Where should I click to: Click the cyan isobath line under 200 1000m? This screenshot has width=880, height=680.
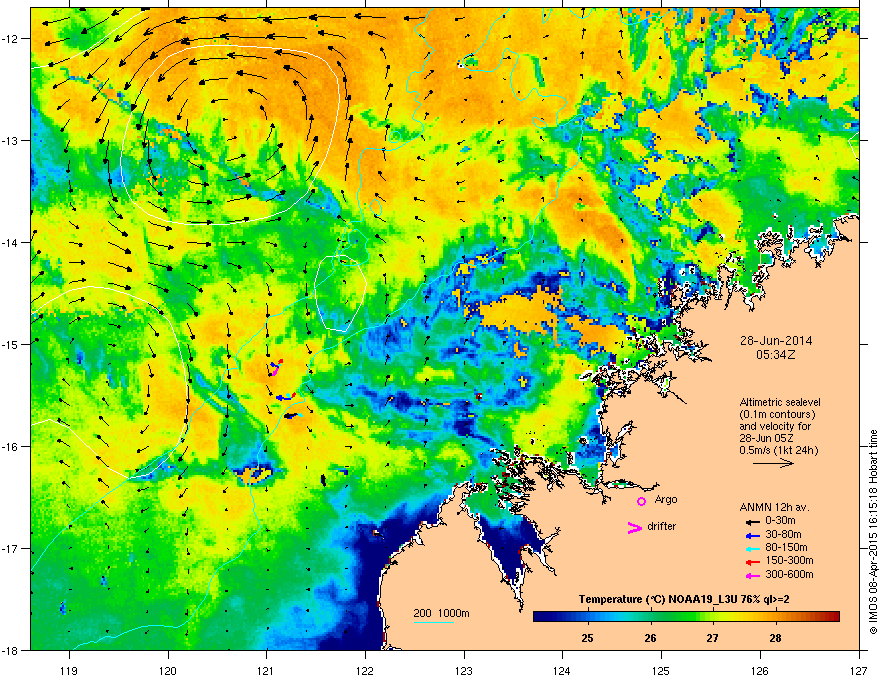coord(434,622)
